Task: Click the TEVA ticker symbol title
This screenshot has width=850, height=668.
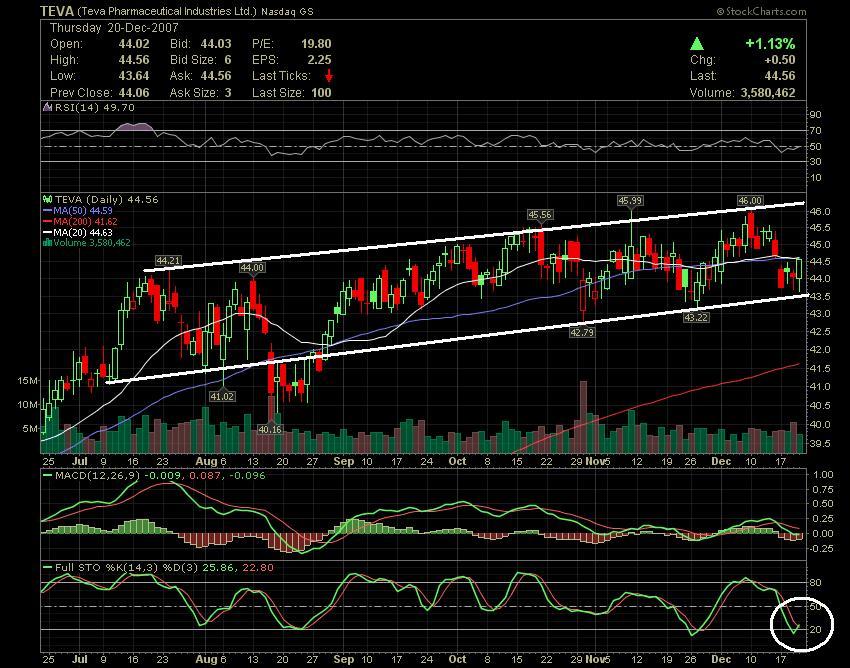Action: click(57, 11)
